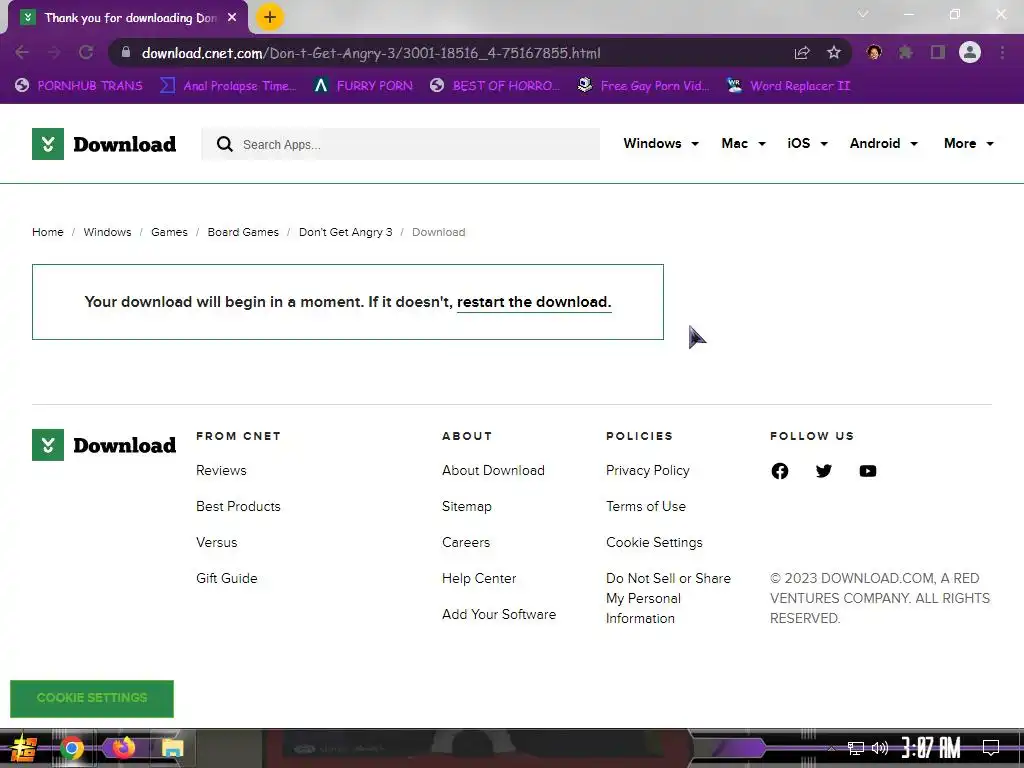
Task: Open the Board Games breadcrumb link
Action: coord(243,232)
